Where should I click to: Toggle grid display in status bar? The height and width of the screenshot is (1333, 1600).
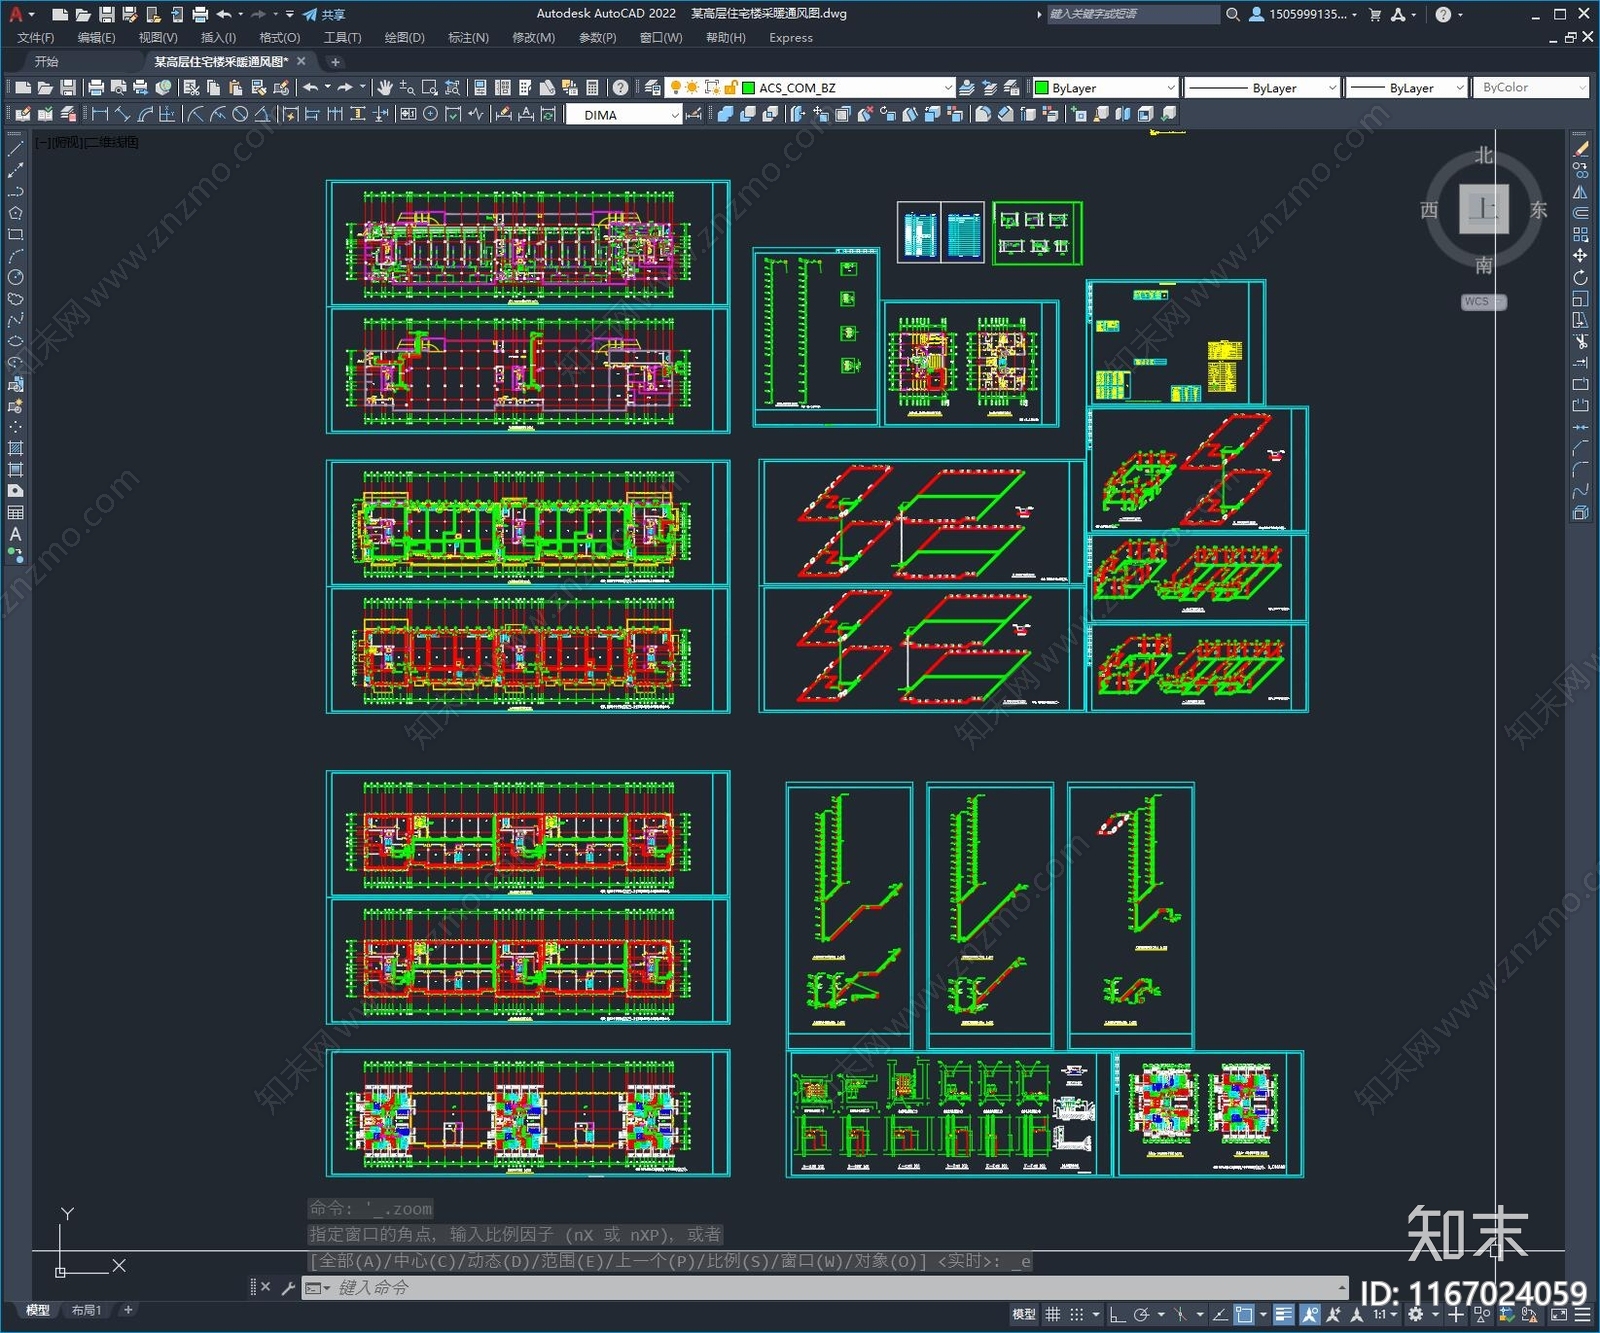point(1053,1314)
